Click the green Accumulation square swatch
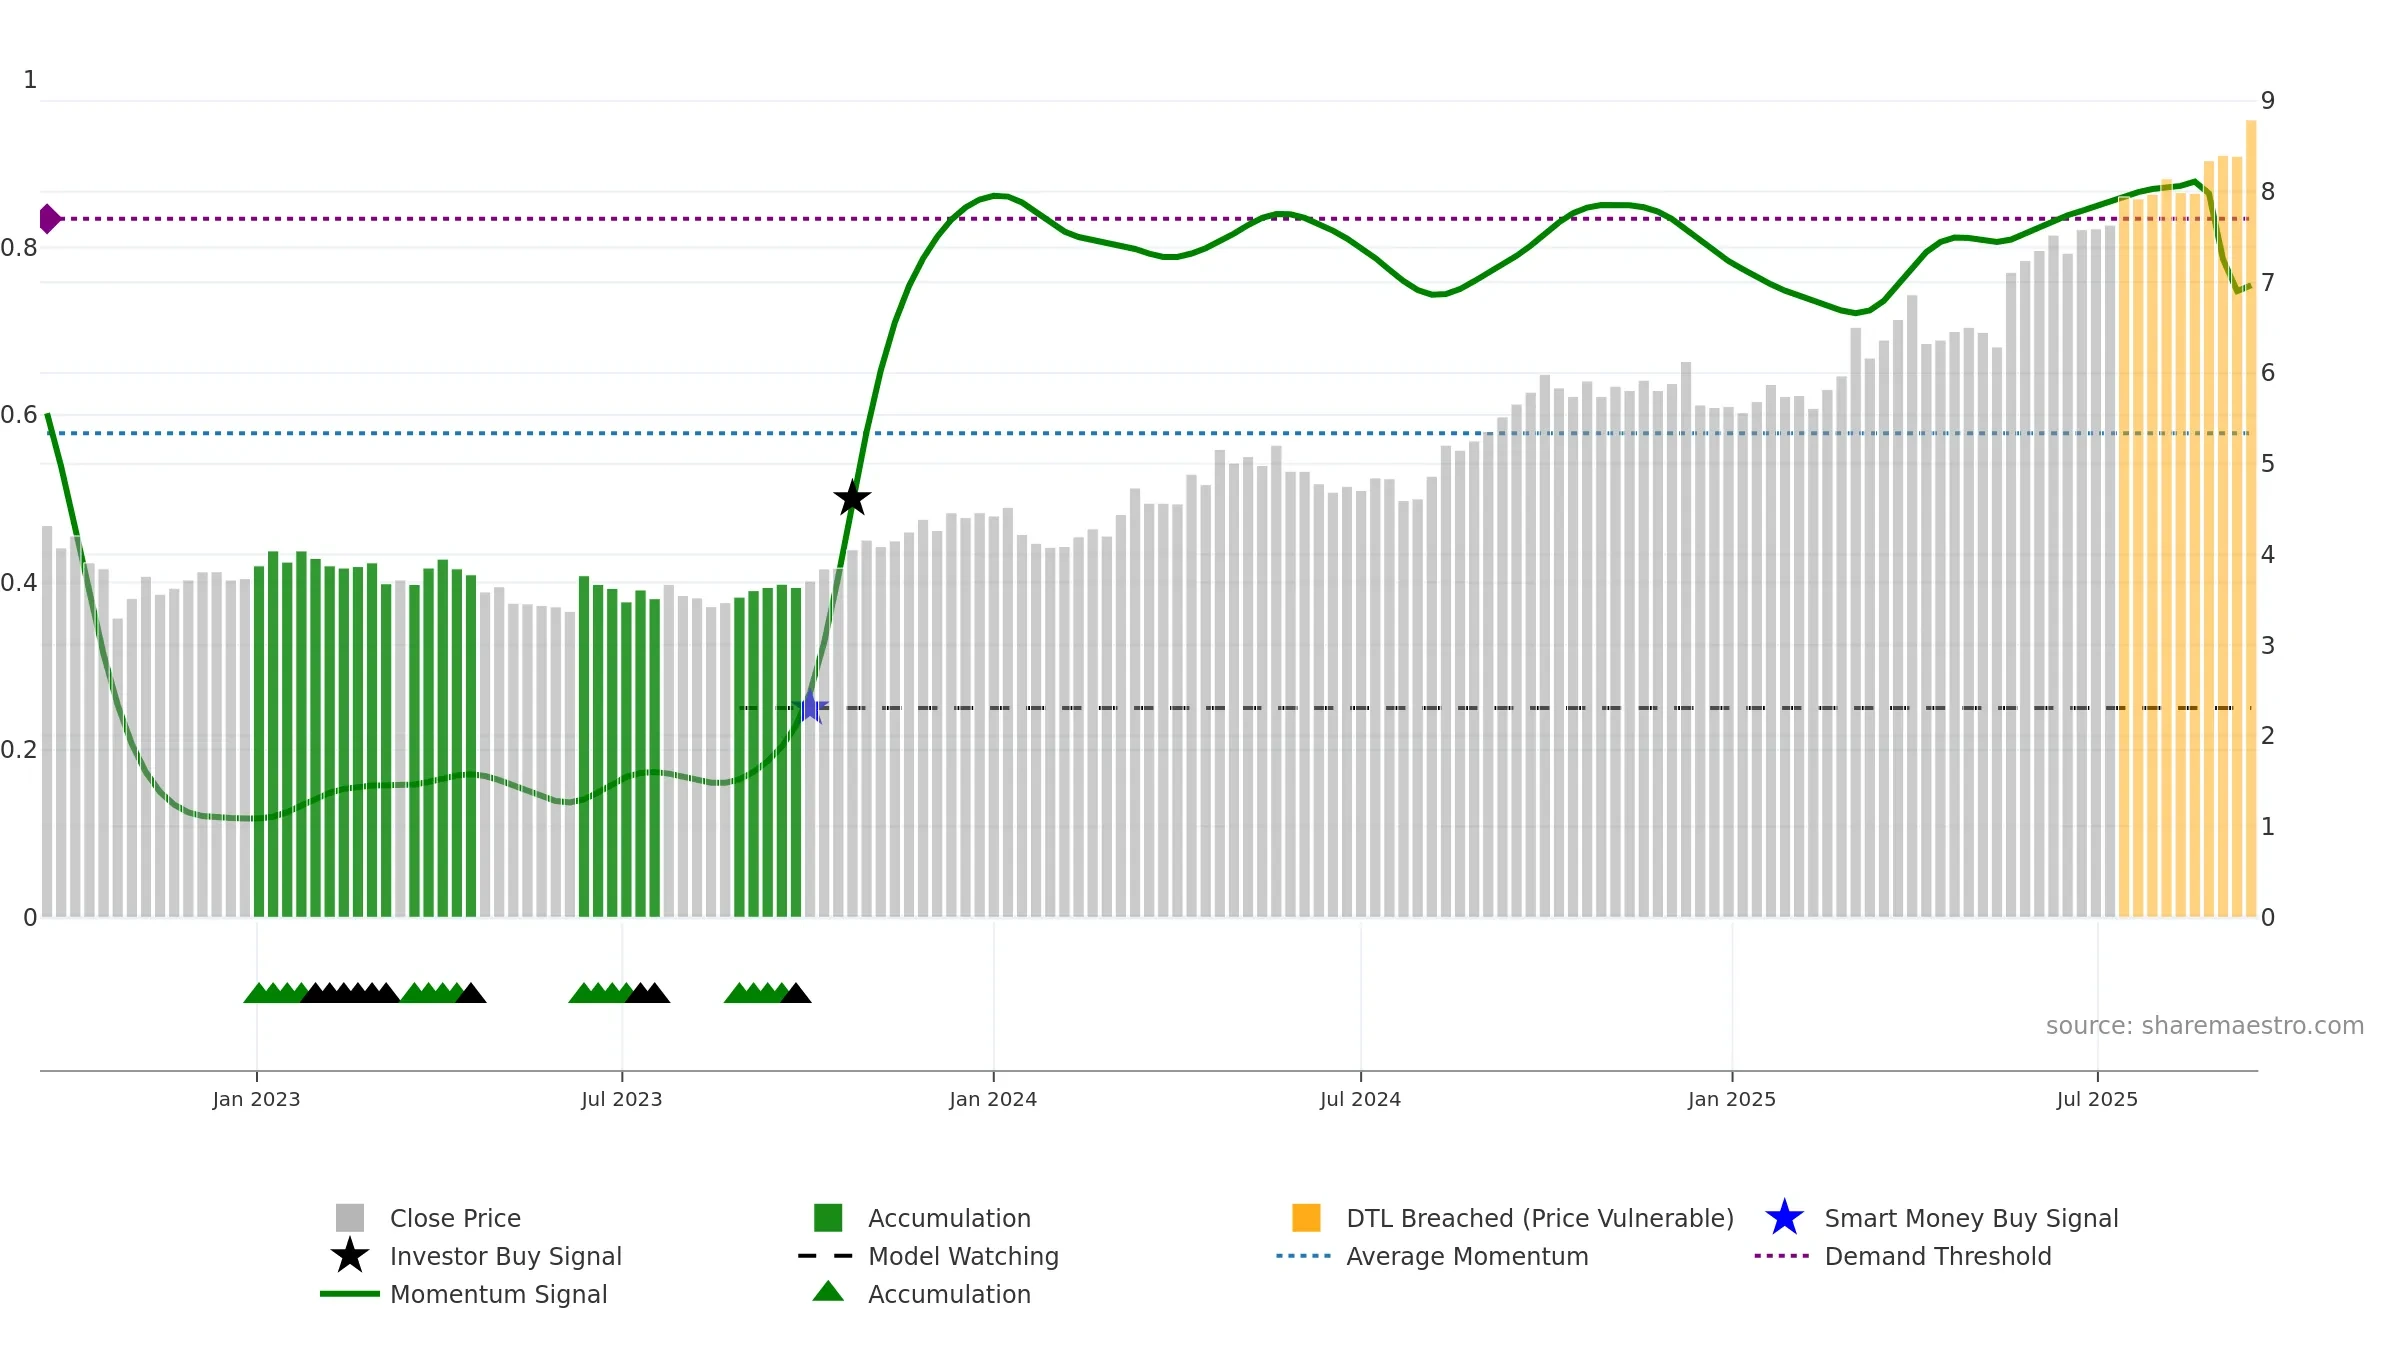The image size is (2400, 1350). (x=828, y=1218)
